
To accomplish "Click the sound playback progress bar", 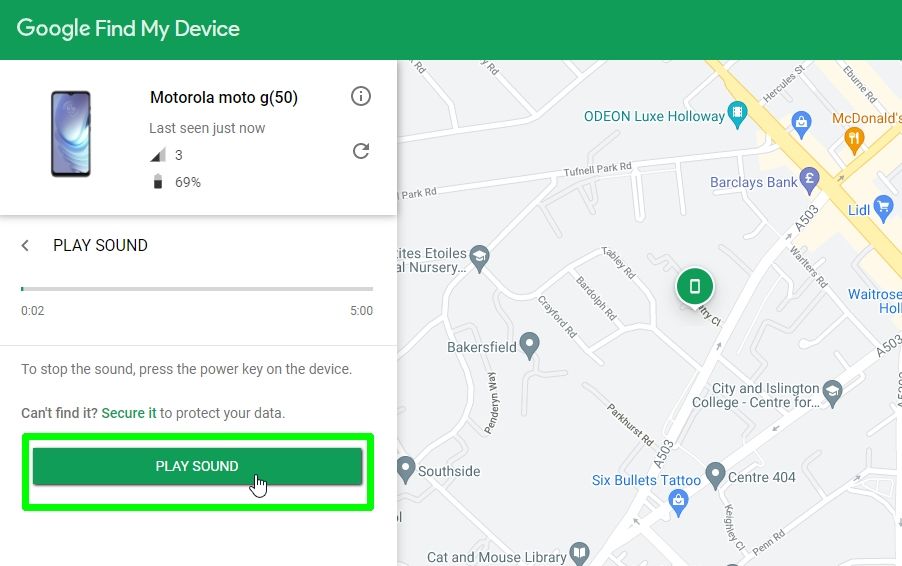I will (x=197, y=289).
